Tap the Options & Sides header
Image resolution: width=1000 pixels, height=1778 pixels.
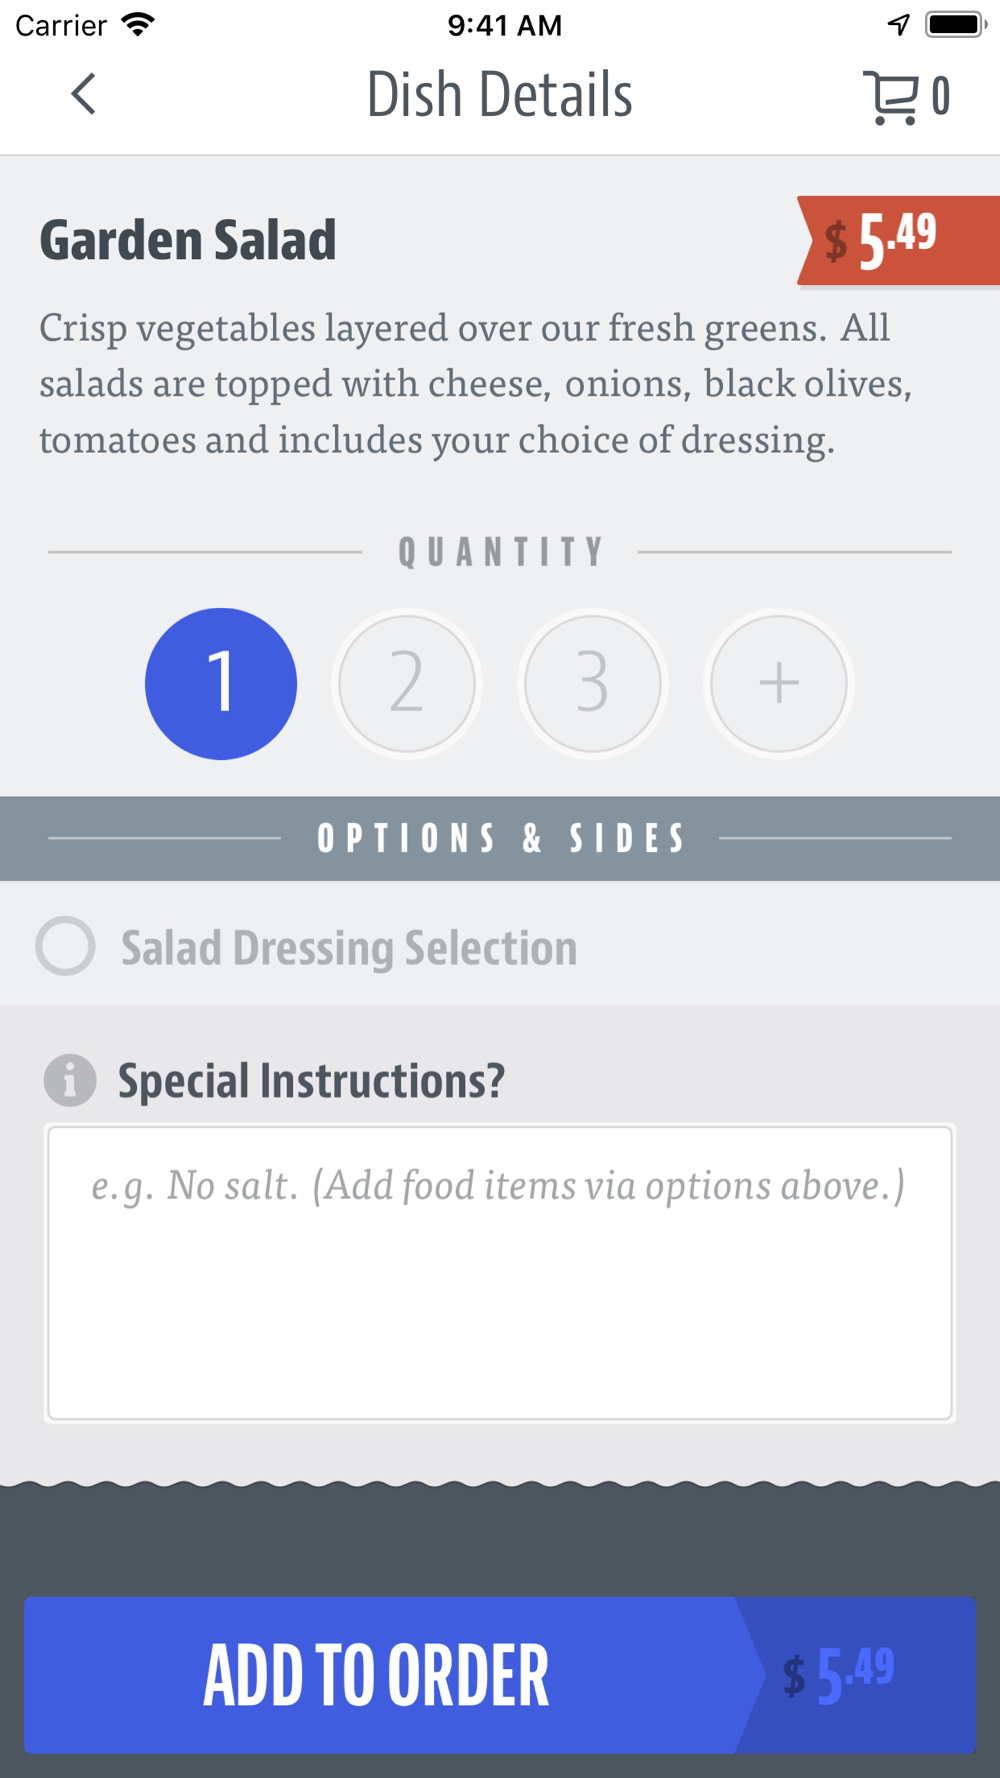[500, 838]
